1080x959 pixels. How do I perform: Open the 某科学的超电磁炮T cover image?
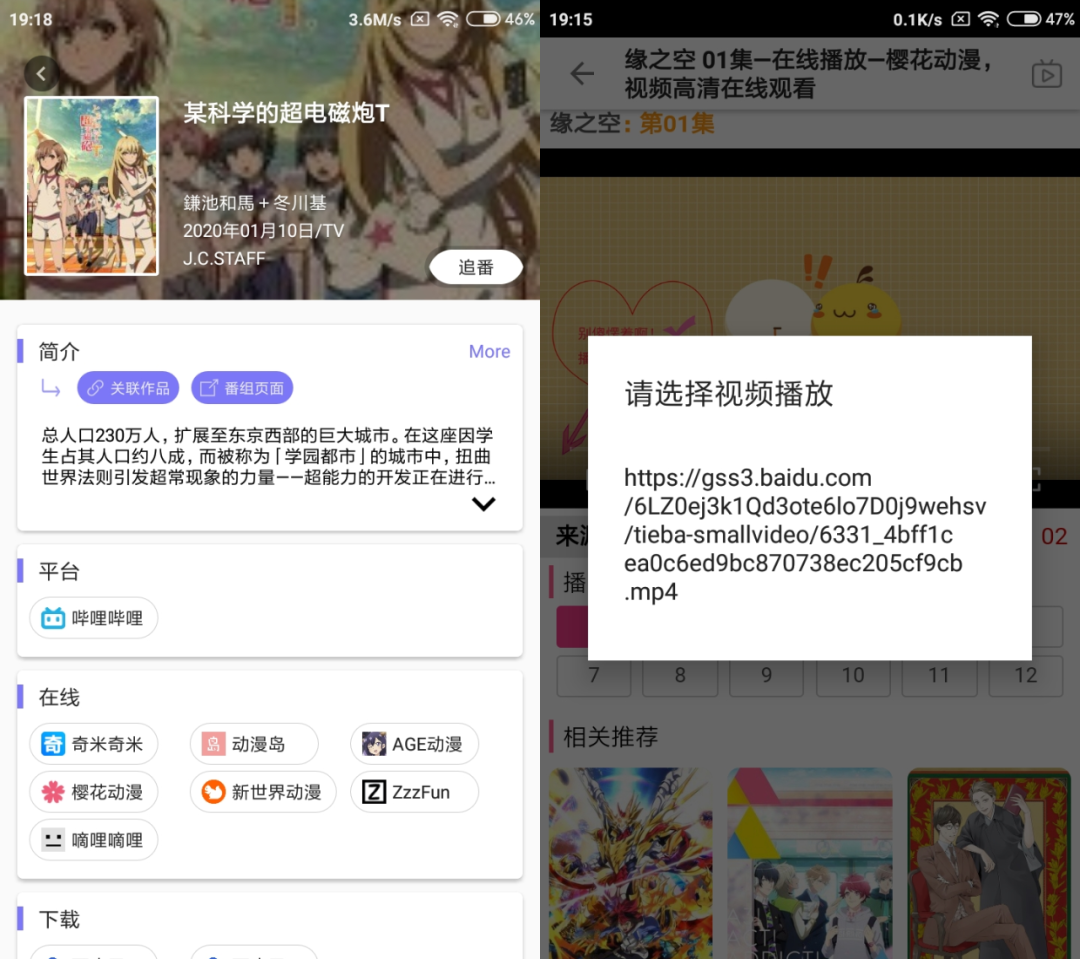pos(92,186)
